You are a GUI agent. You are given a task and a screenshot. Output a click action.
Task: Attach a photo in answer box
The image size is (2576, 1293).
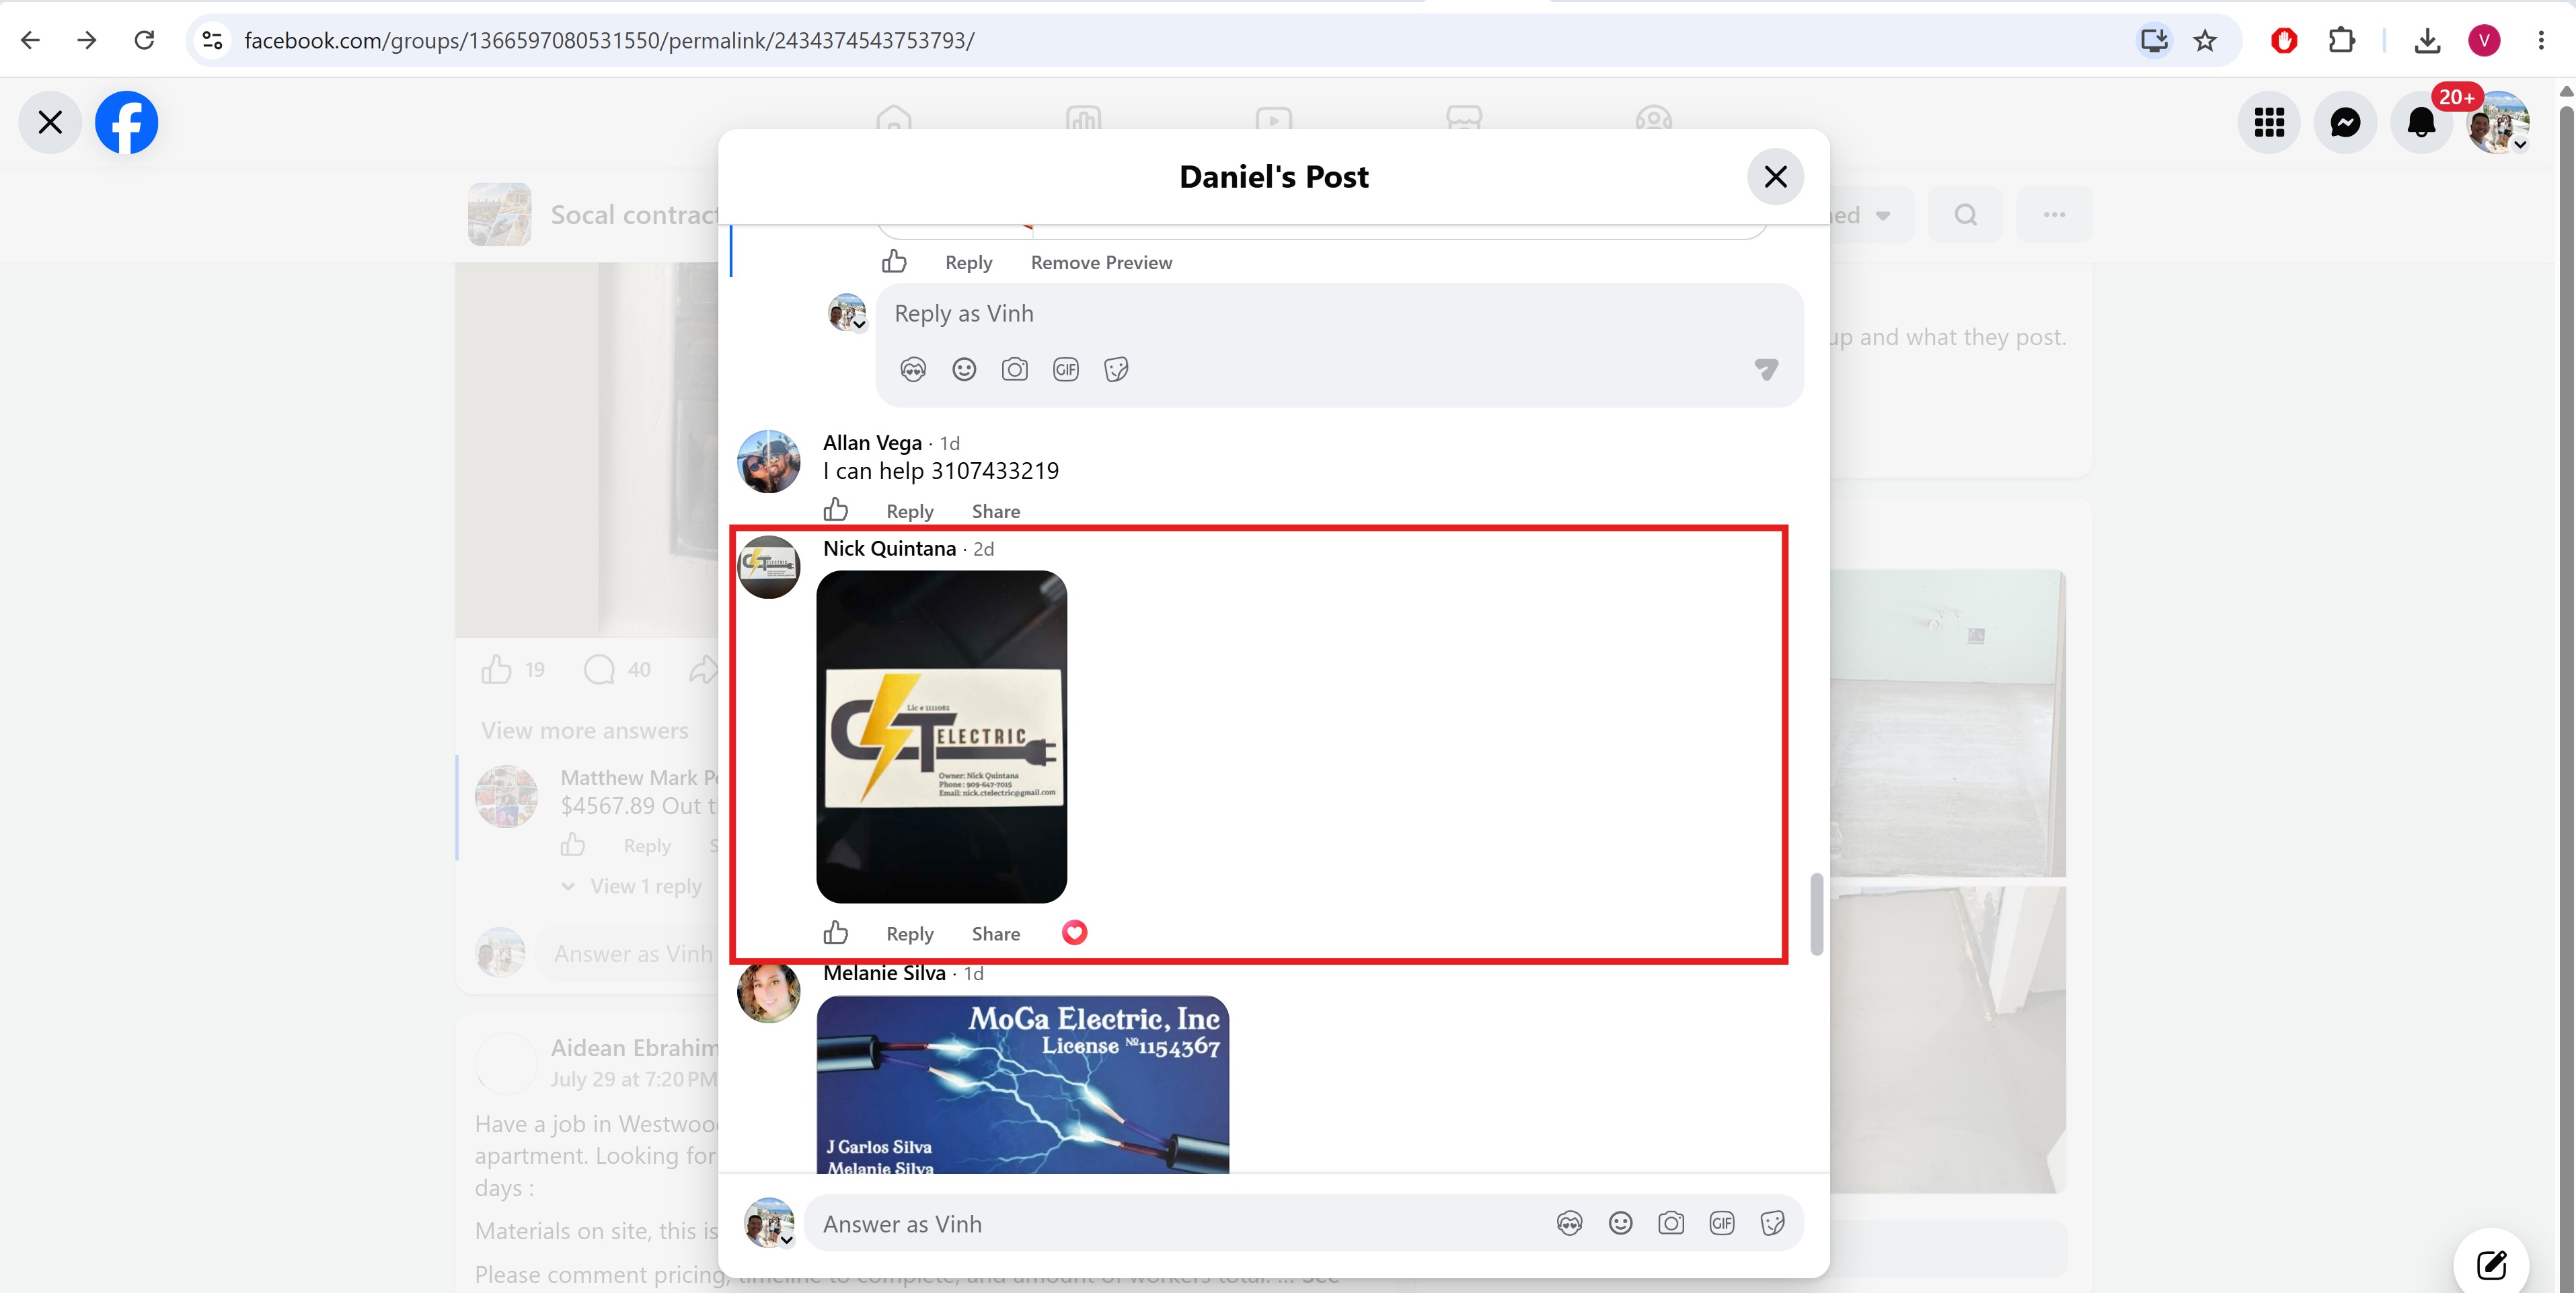coord(1671,1224)
